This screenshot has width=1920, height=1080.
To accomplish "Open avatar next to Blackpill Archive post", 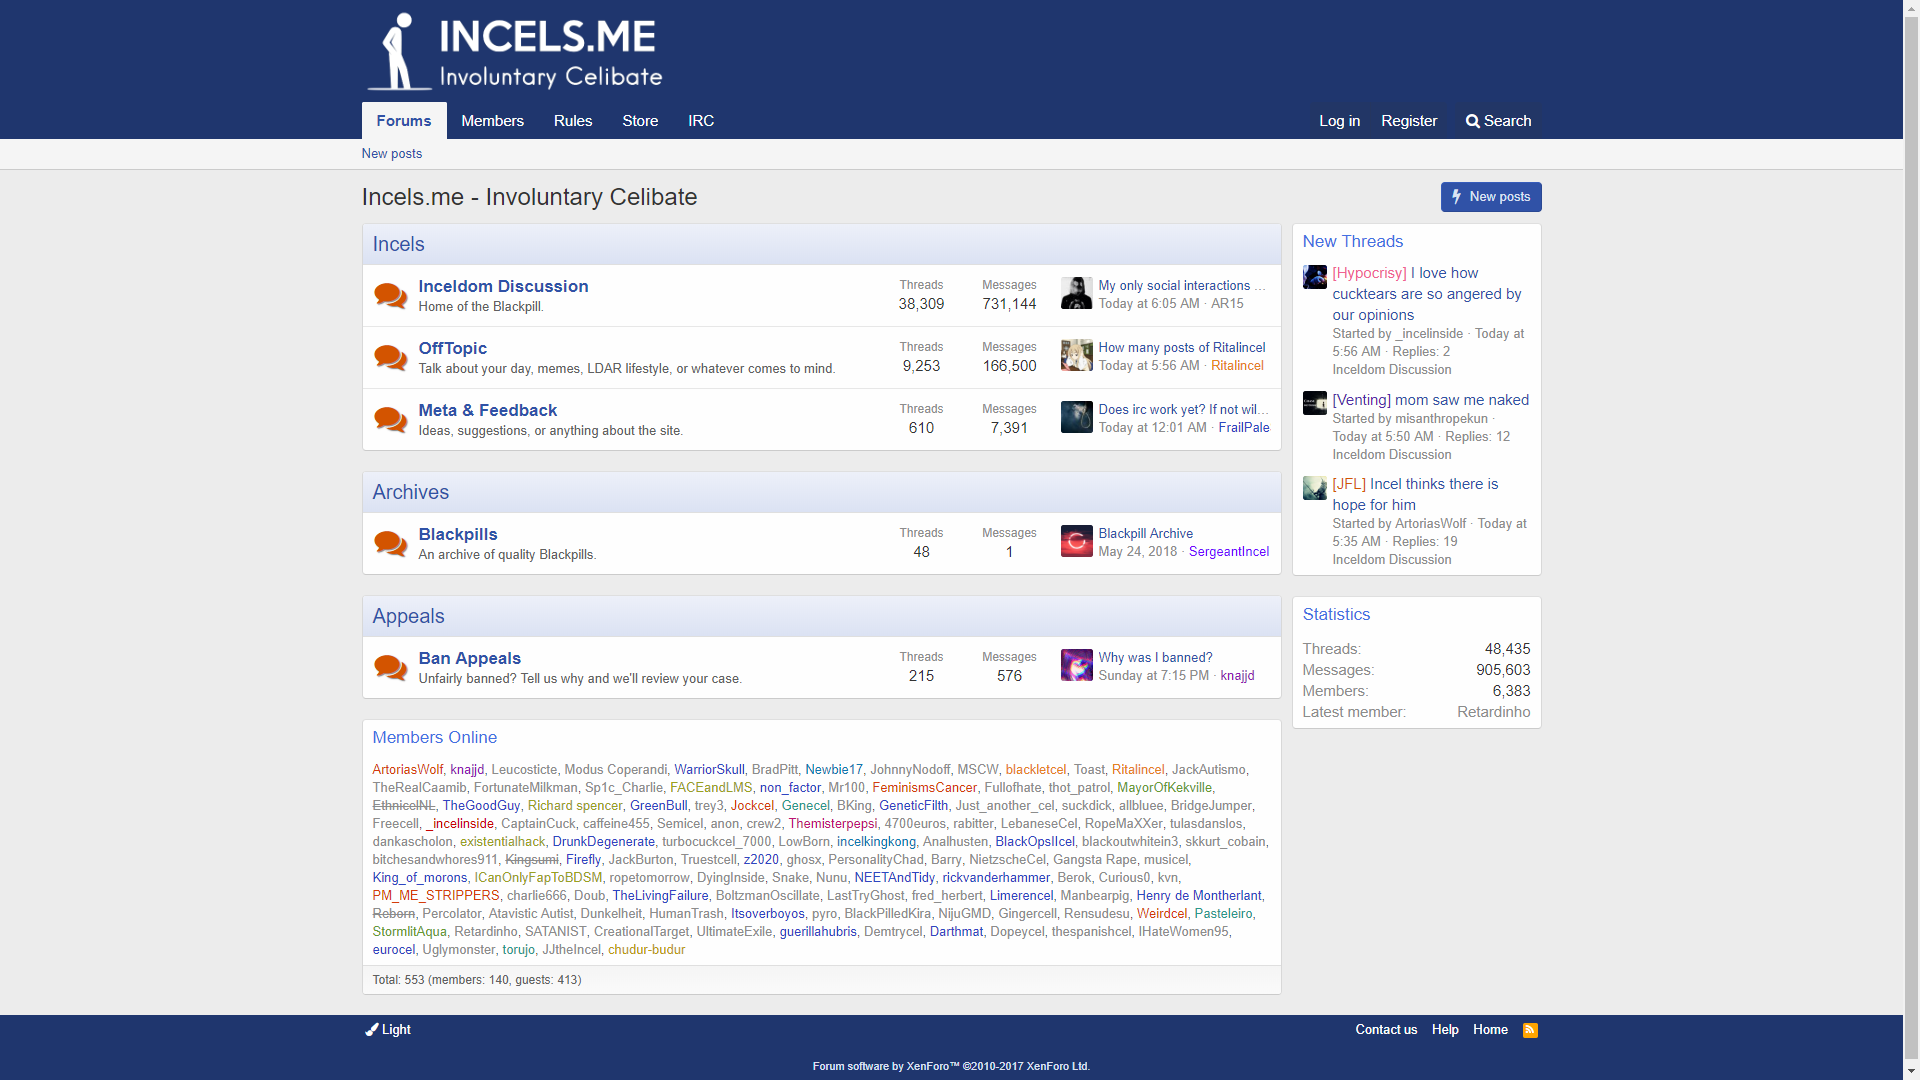I will click(x=1076, y=542).
